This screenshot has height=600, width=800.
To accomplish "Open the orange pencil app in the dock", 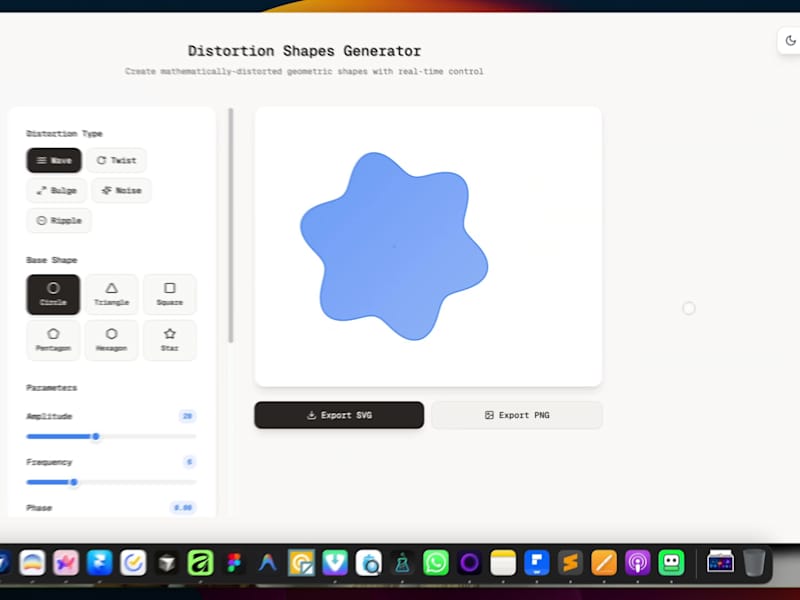I will coord(604,563).
